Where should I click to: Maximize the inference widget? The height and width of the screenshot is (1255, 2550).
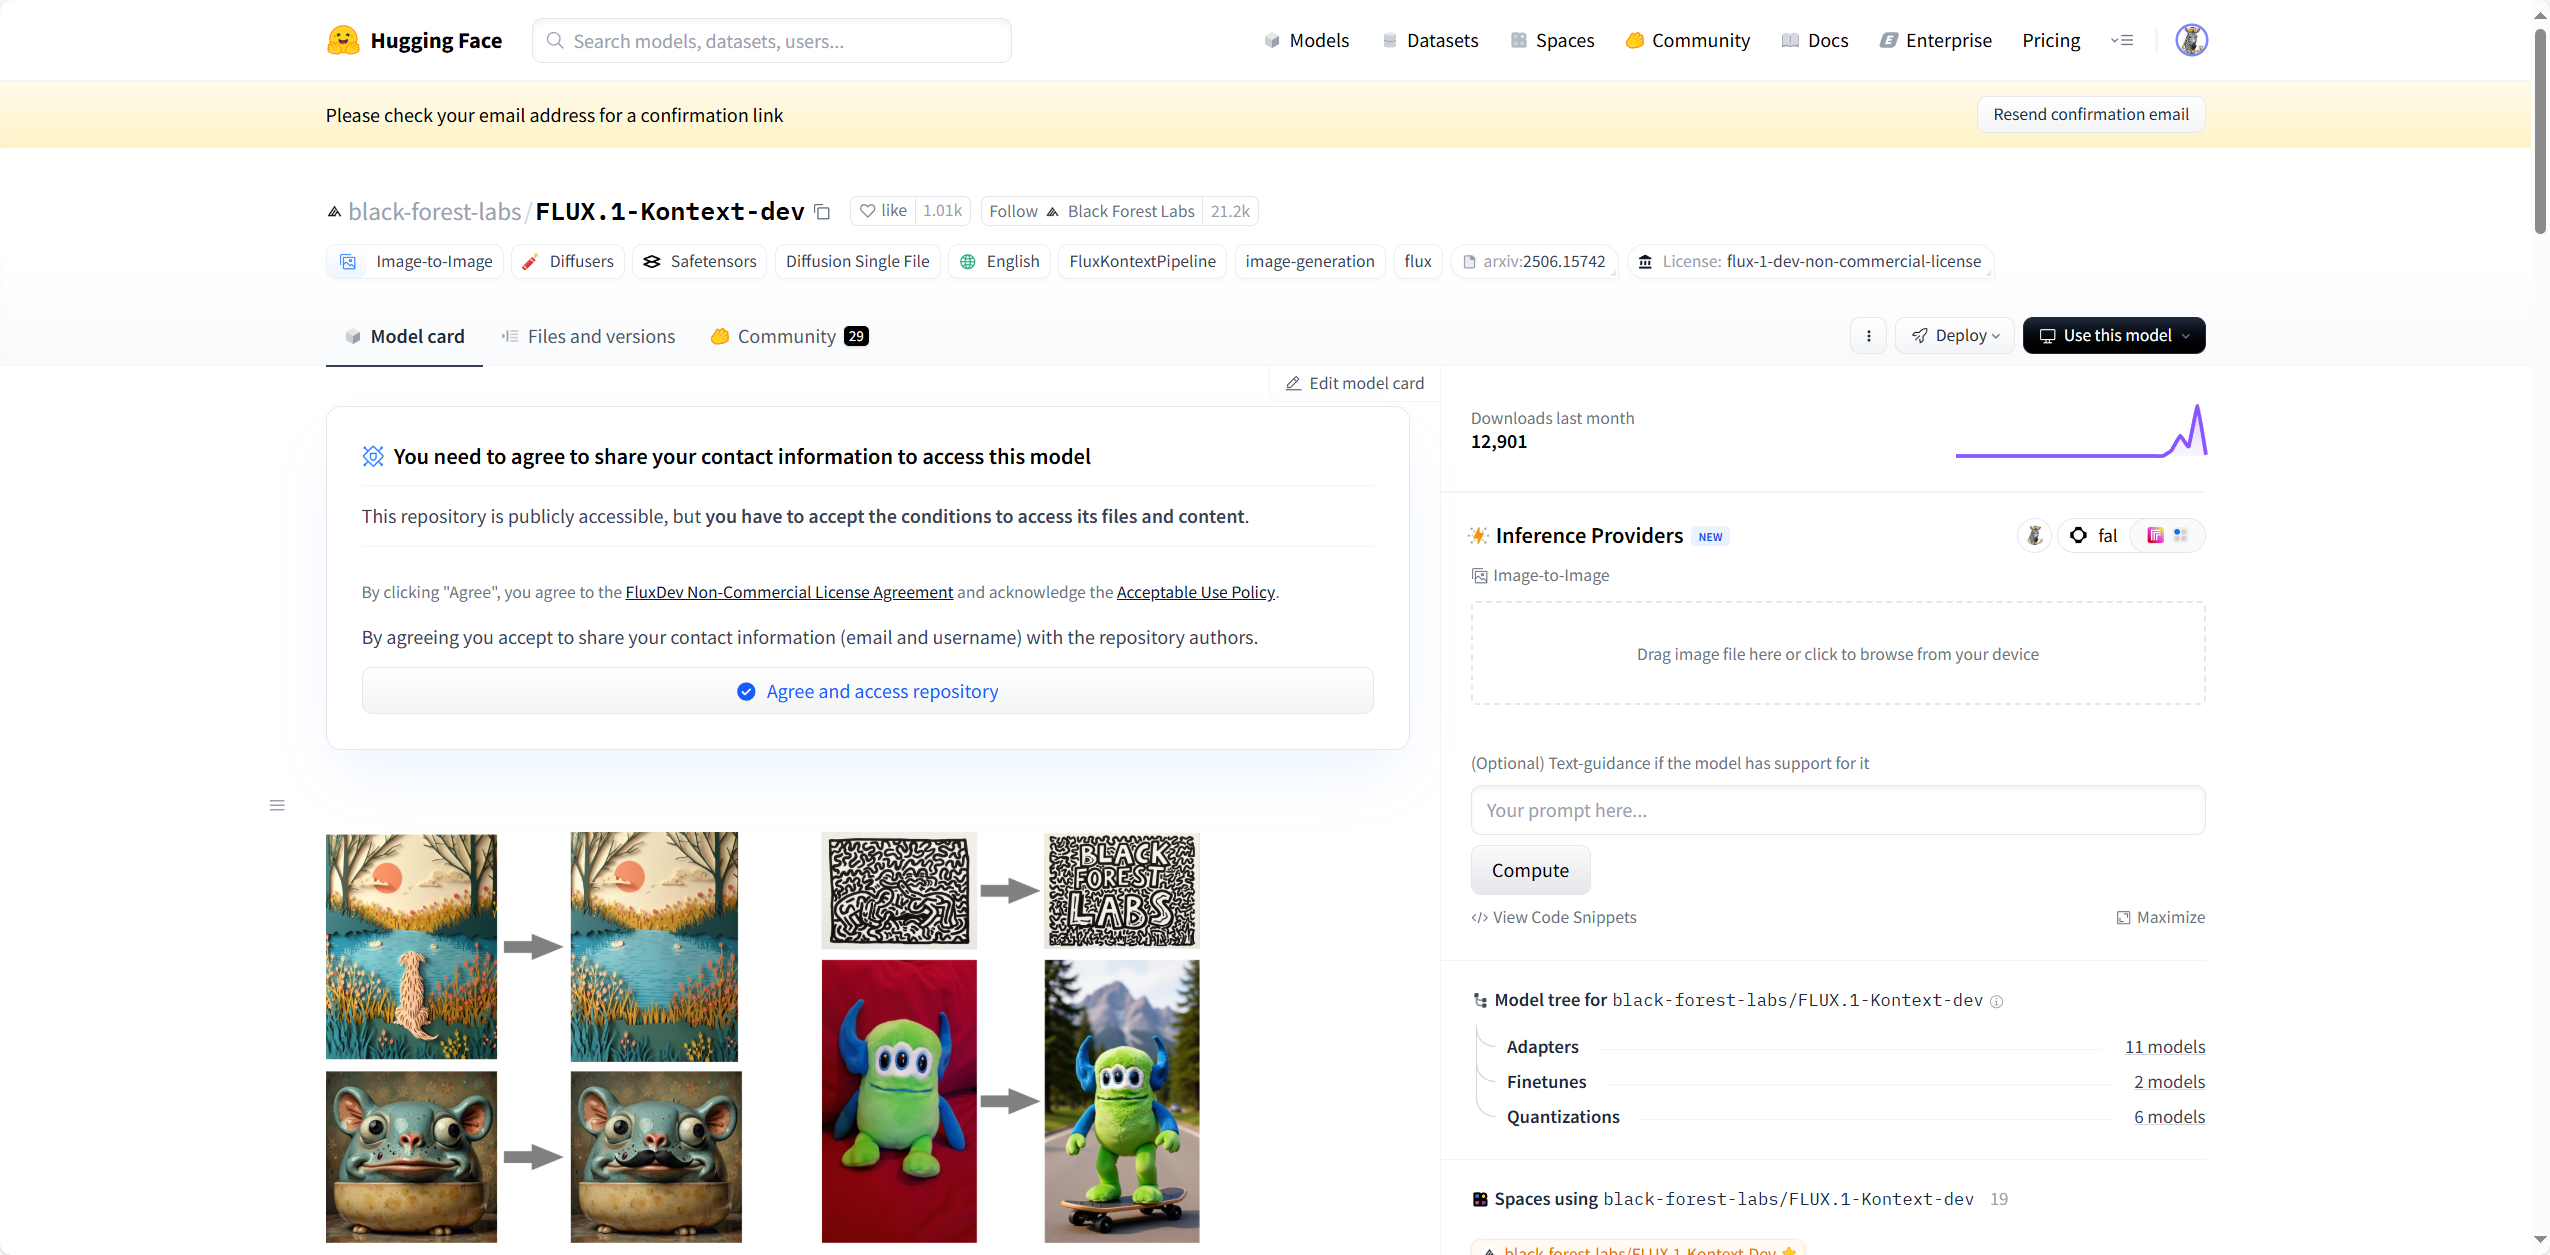tap(2160, 917)
